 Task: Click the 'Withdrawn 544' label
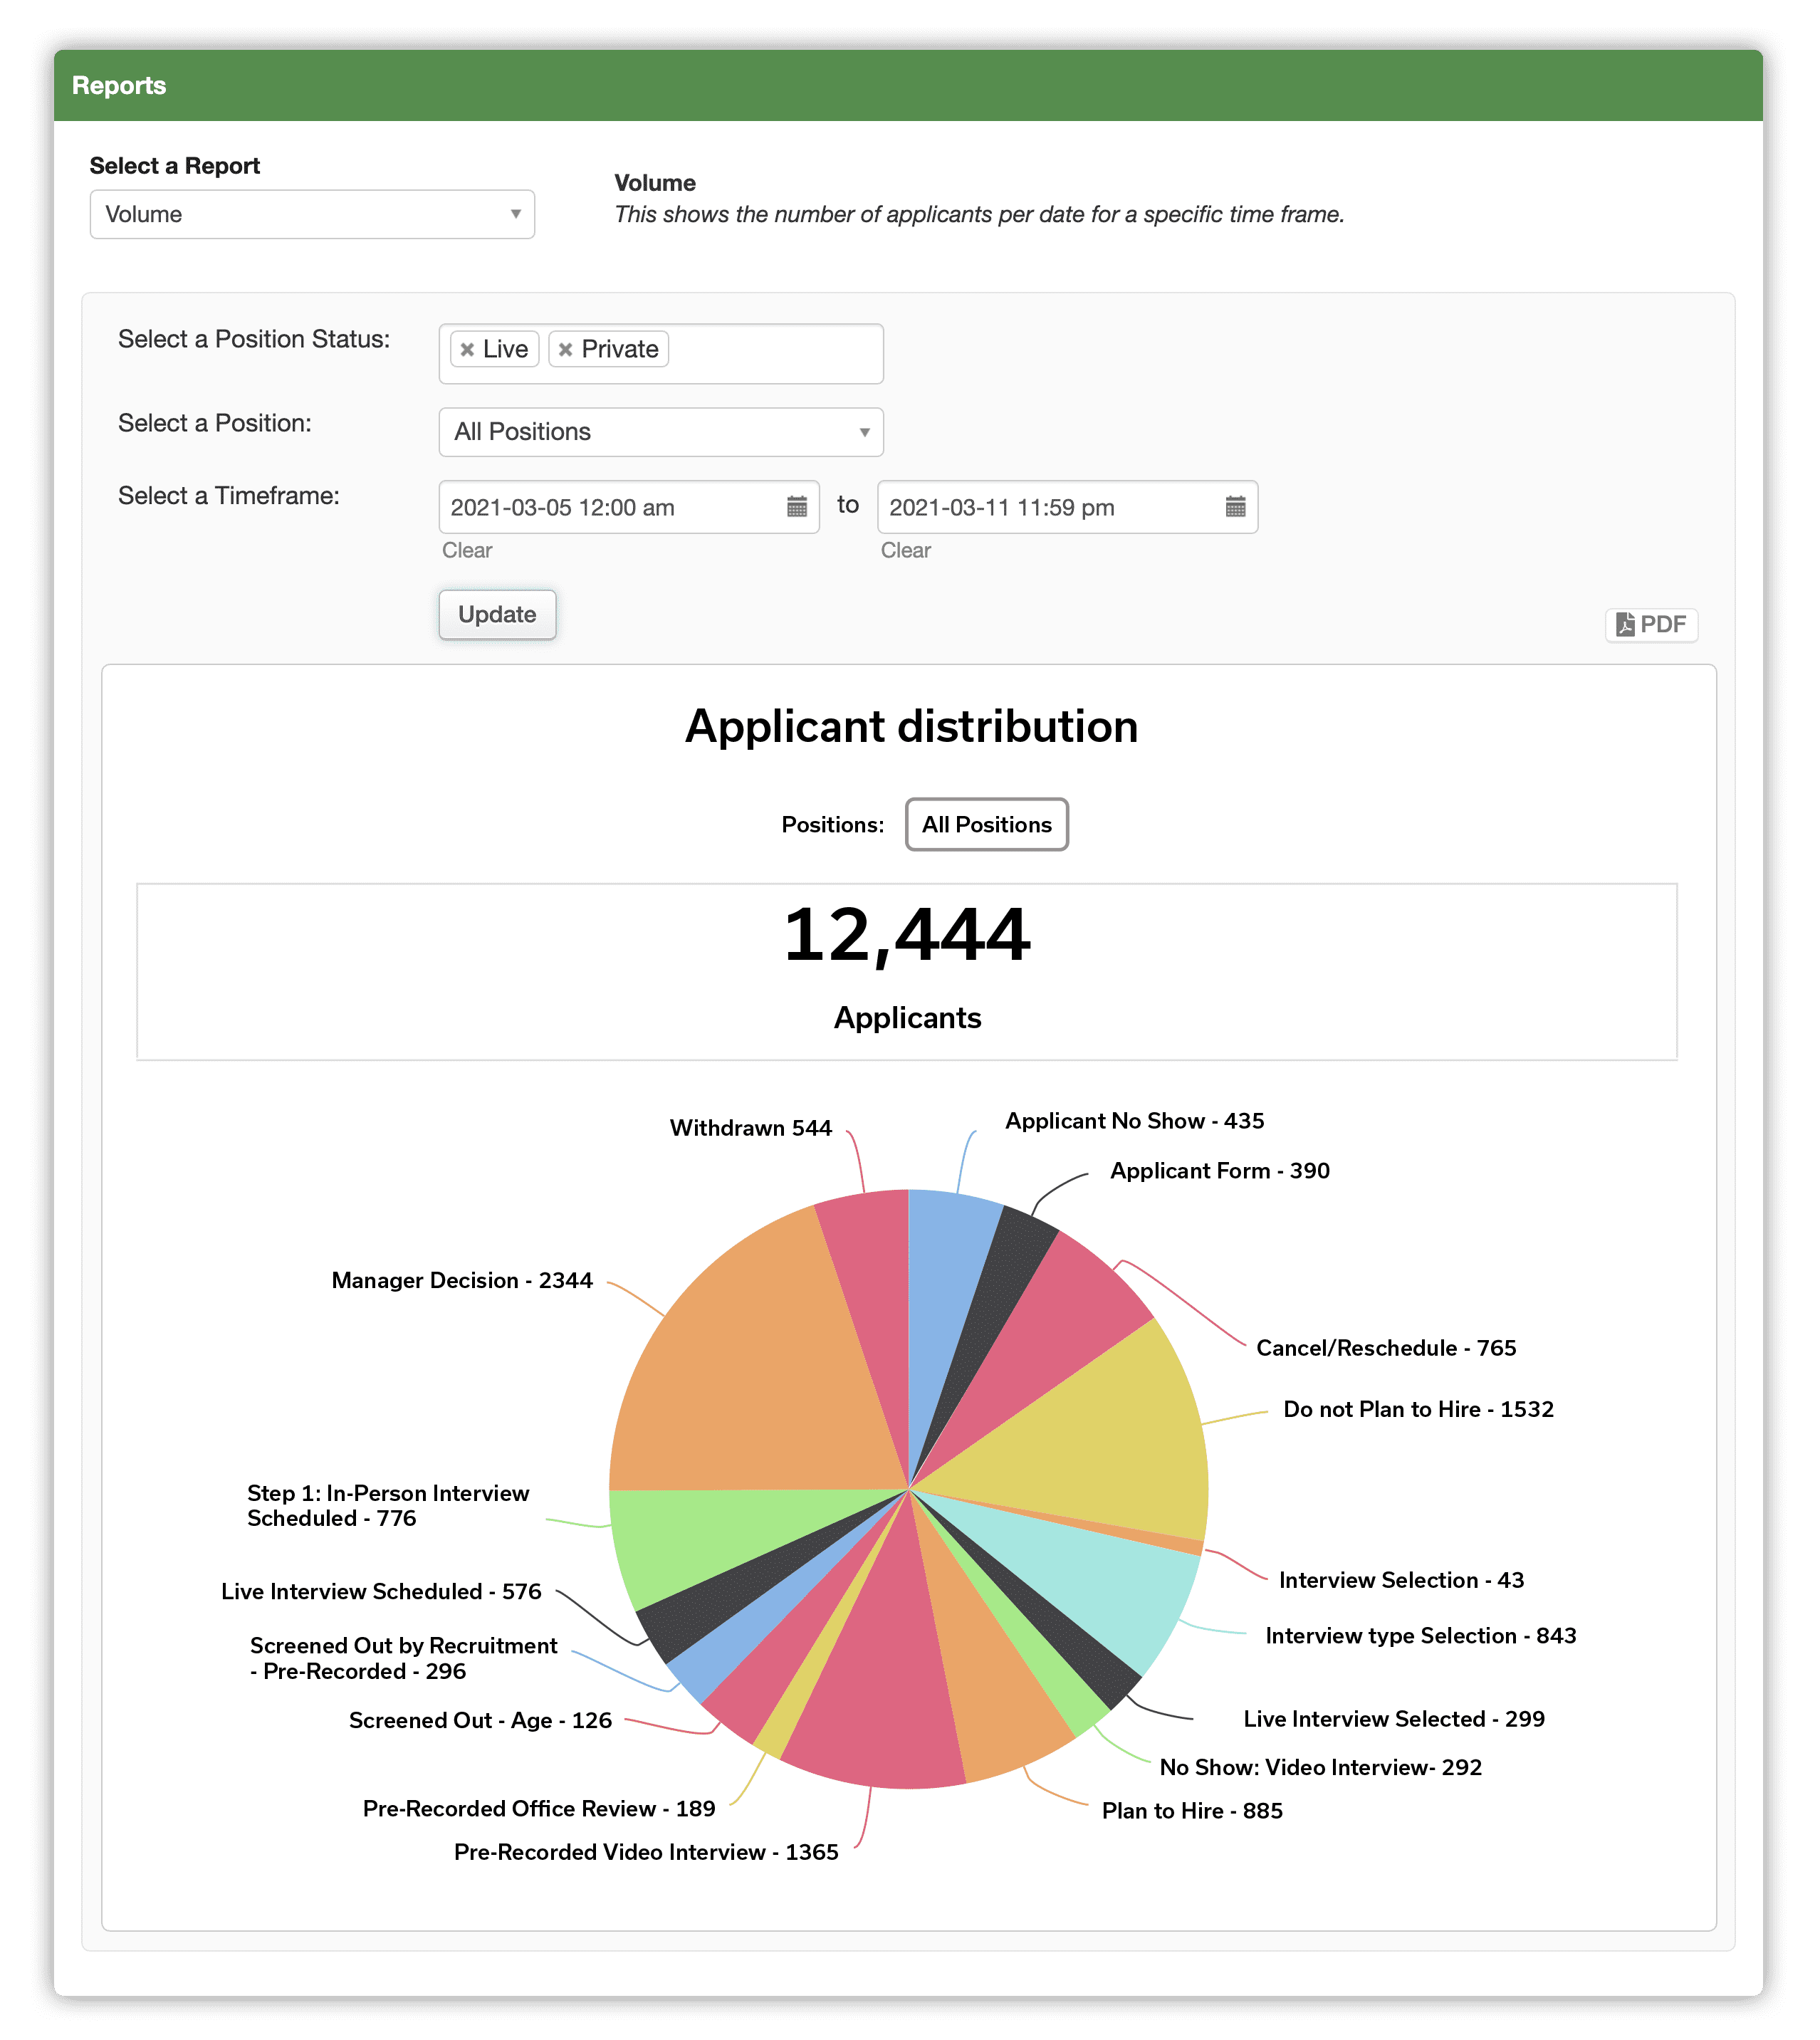pyautogui.click(x=751, y=1128)
